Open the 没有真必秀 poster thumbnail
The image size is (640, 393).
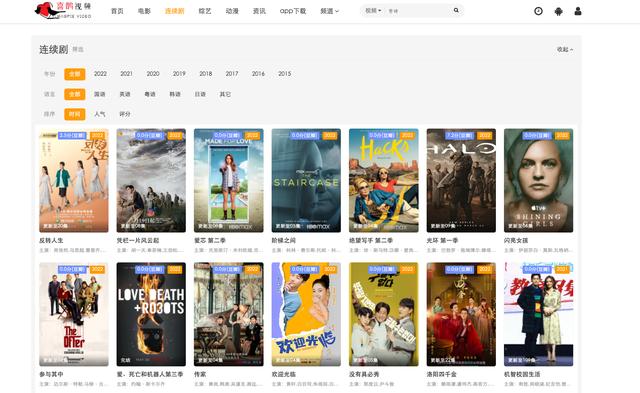384,314
